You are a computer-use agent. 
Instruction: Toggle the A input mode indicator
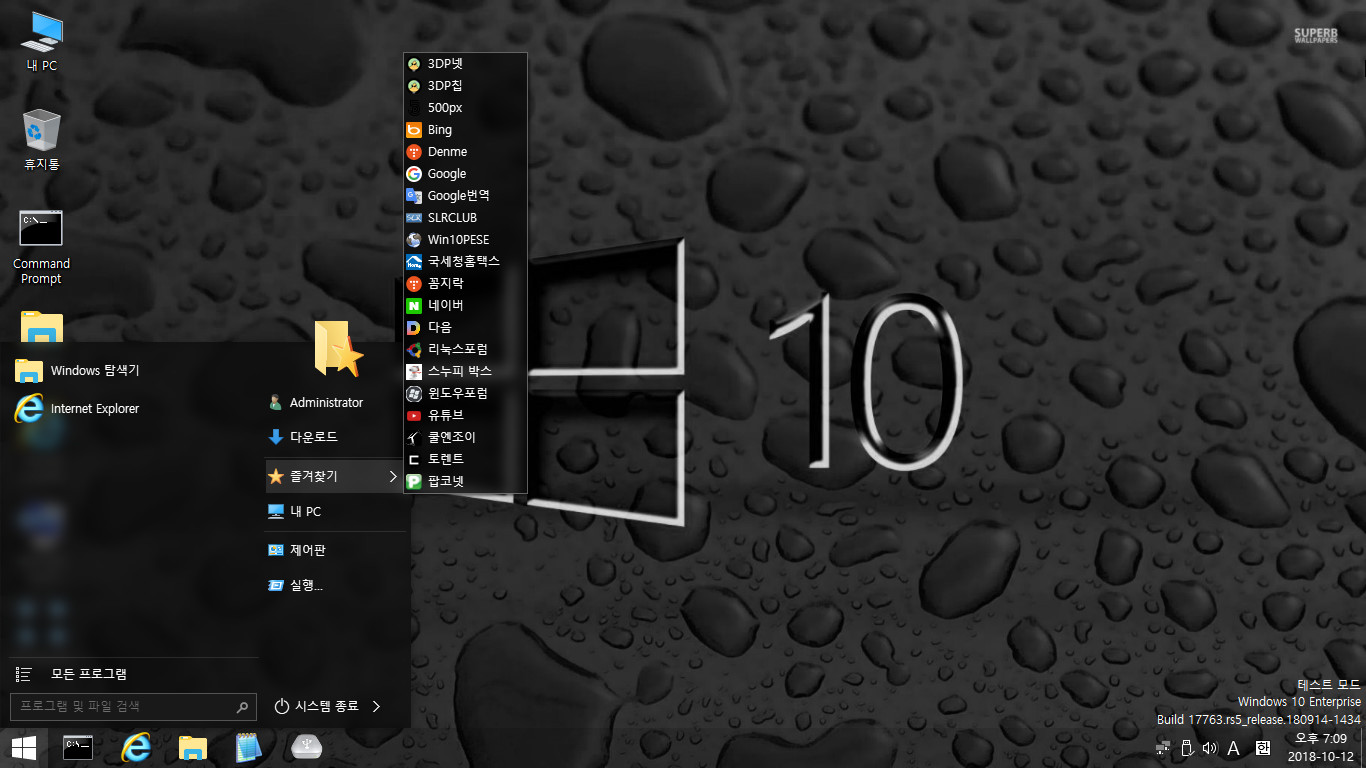[1233, 748]
